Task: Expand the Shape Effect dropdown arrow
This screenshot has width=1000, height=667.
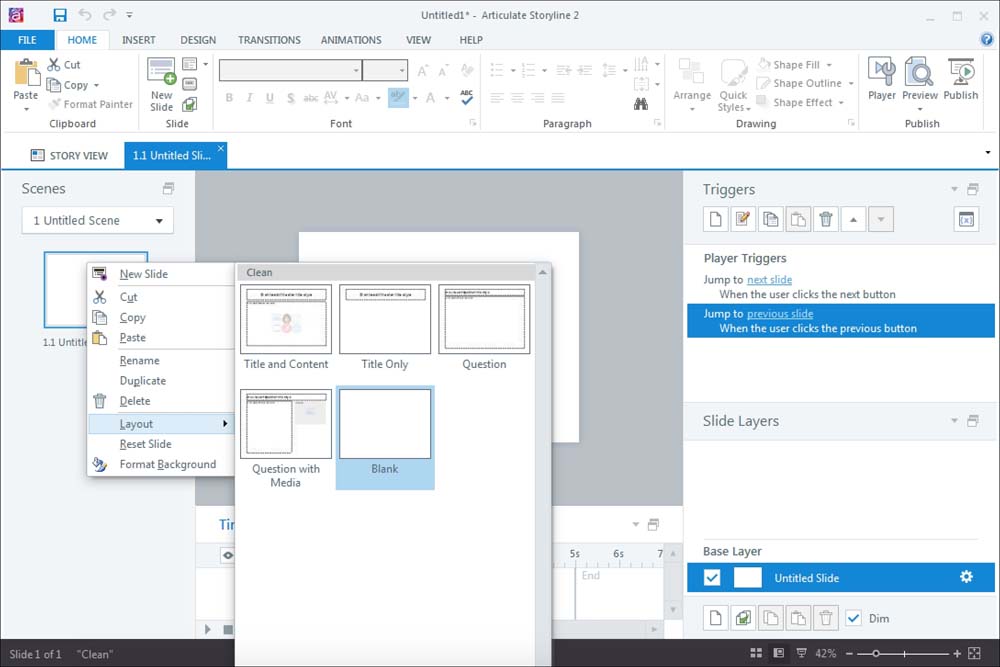Action: click(x=841, y=103)
